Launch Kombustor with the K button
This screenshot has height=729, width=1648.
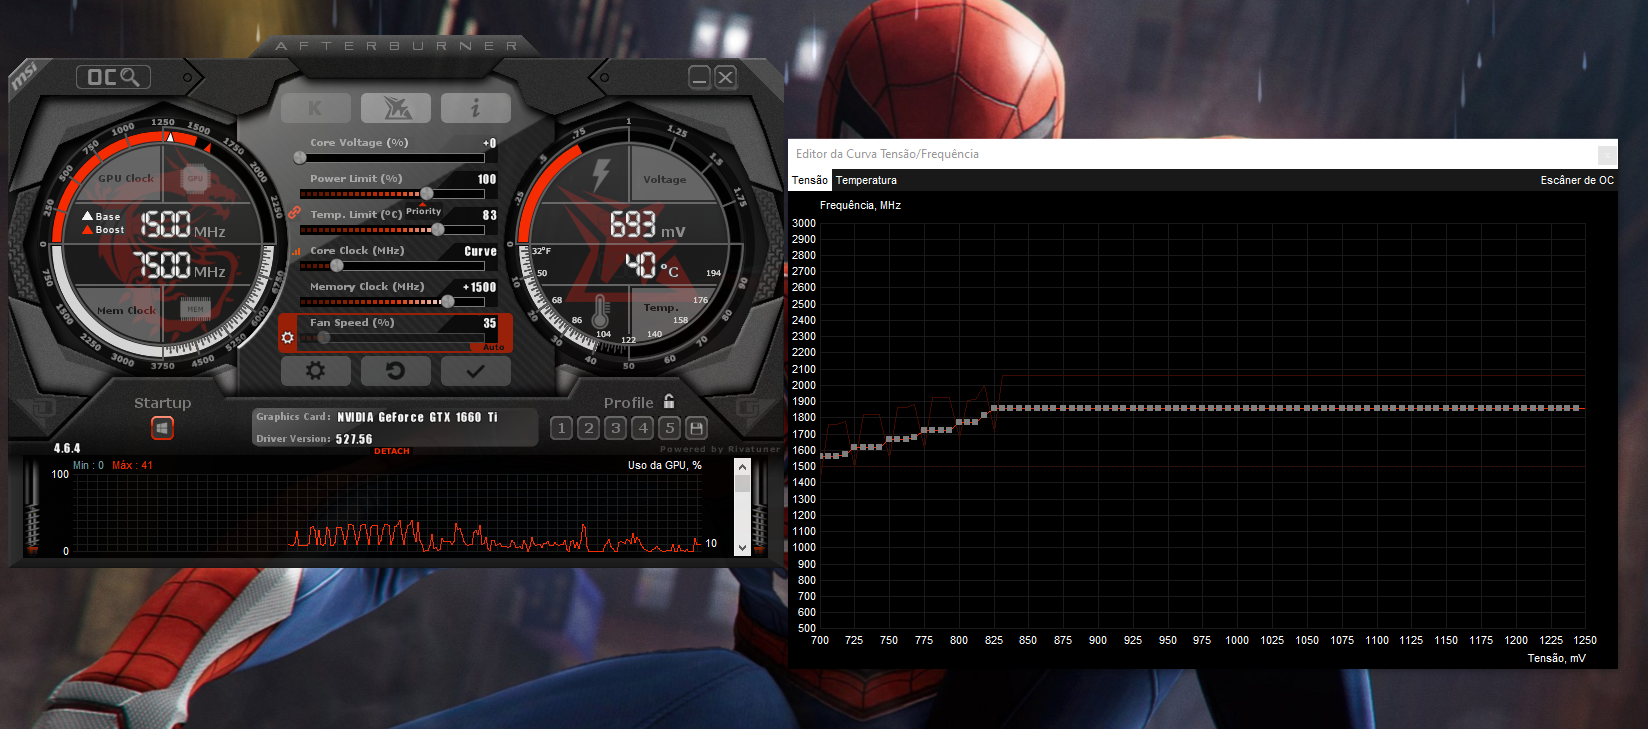(x=316, y=108)
